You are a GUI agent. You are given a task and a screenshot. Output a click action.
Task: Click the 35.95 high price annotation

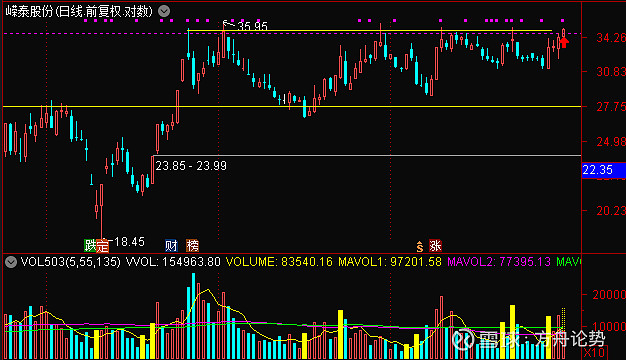(x=252, y=26)
